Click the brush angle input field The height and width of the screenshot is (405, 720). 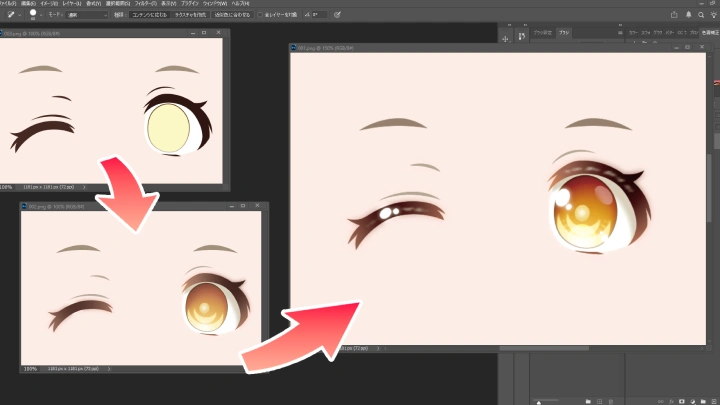coord(319,15)
